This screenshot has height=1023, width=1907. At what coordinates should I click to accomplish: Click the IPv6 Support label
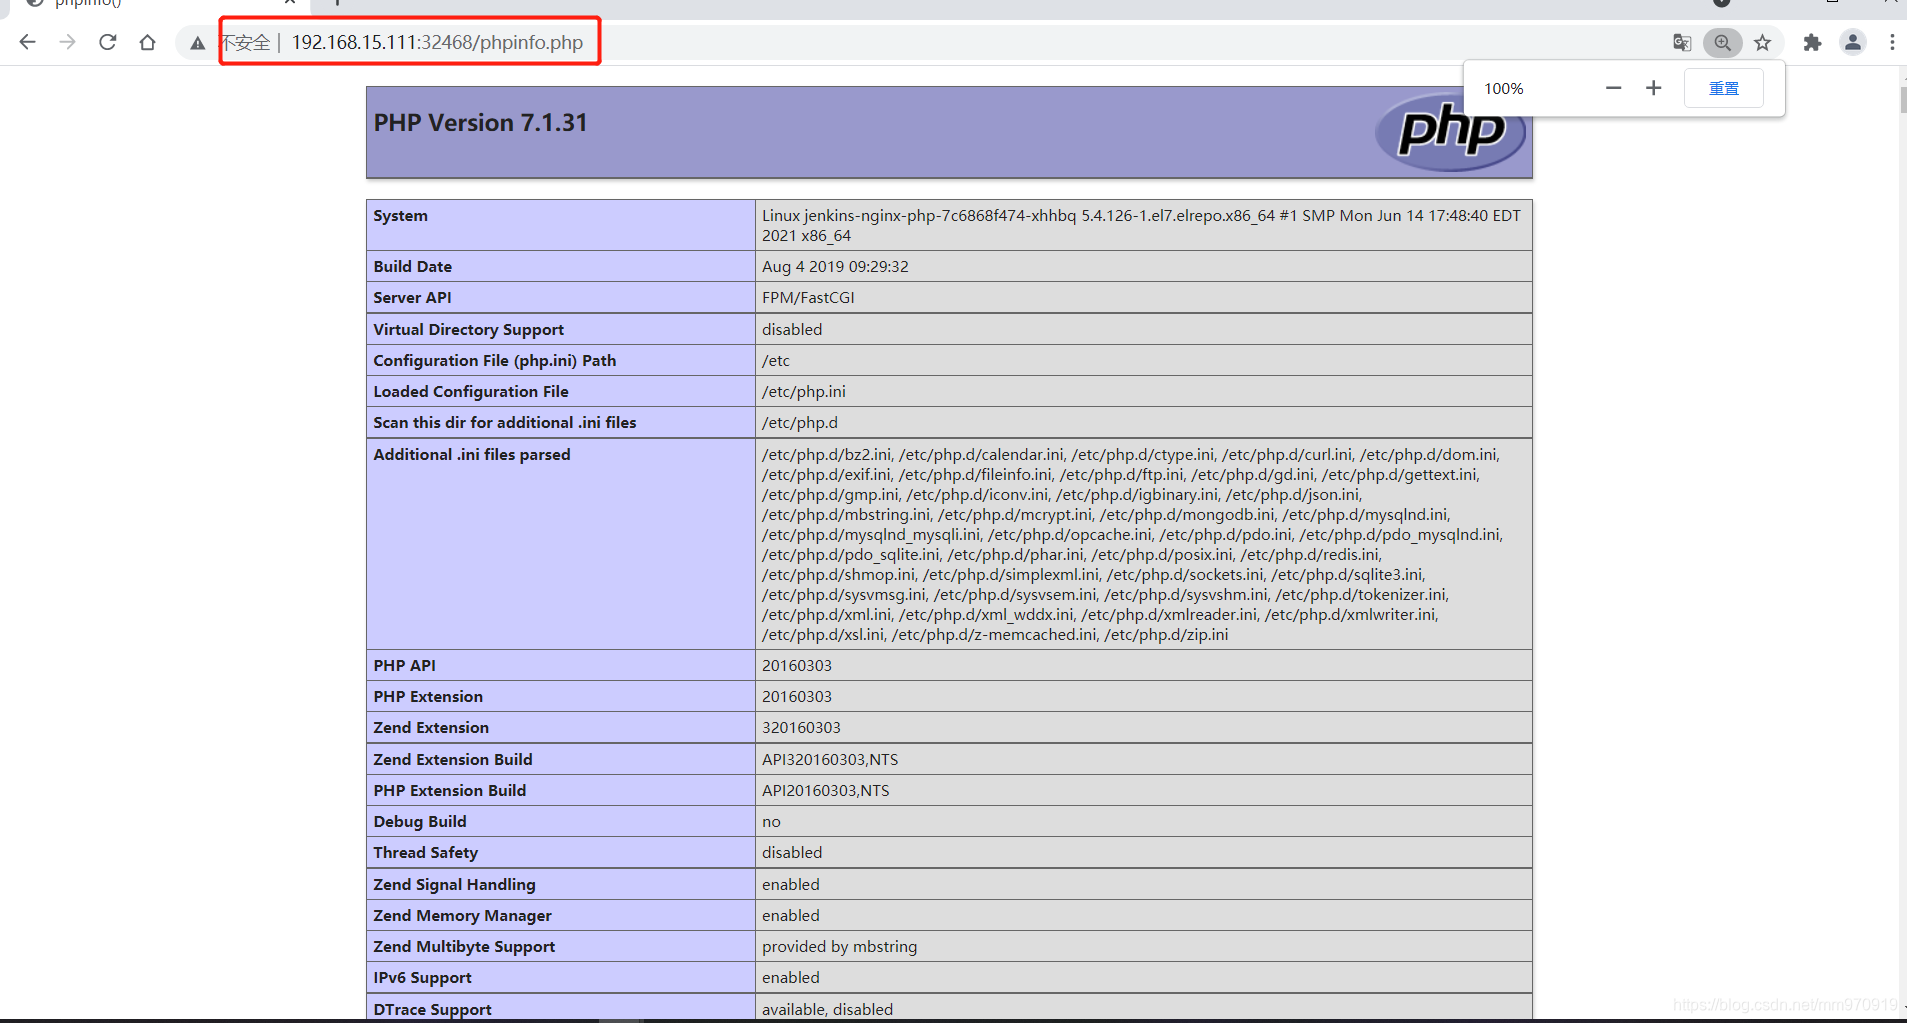point(422,978)
